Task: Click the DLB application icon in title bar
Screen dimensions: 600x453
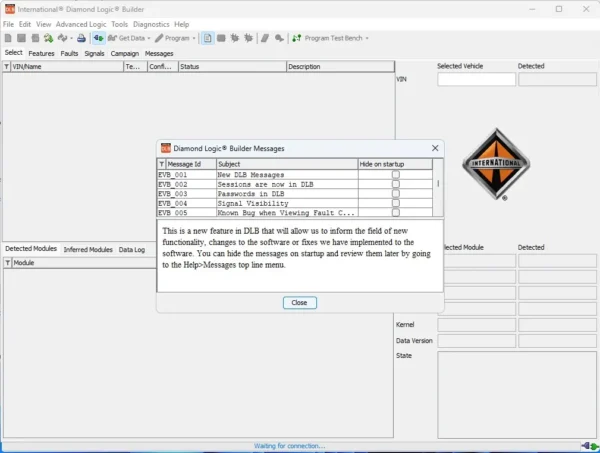Action: point(10,9)
